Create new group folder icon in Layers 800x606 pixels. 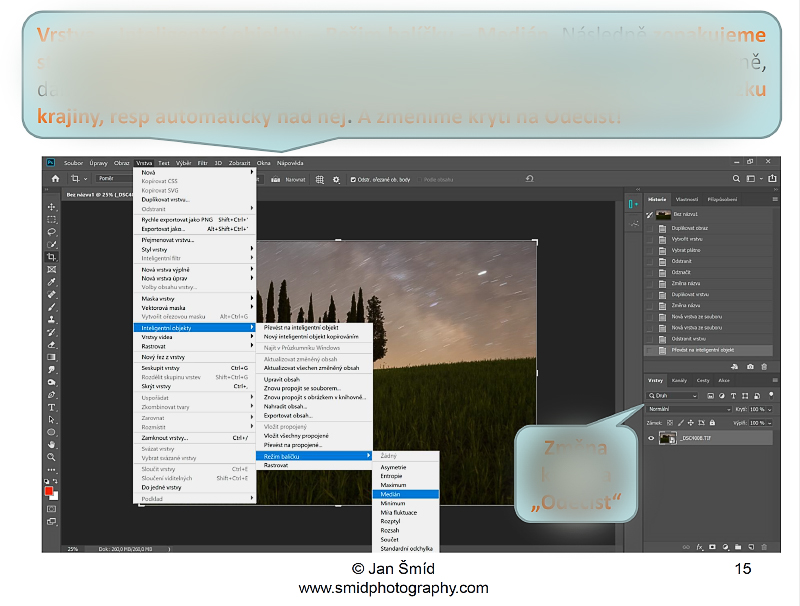point(738,547)
